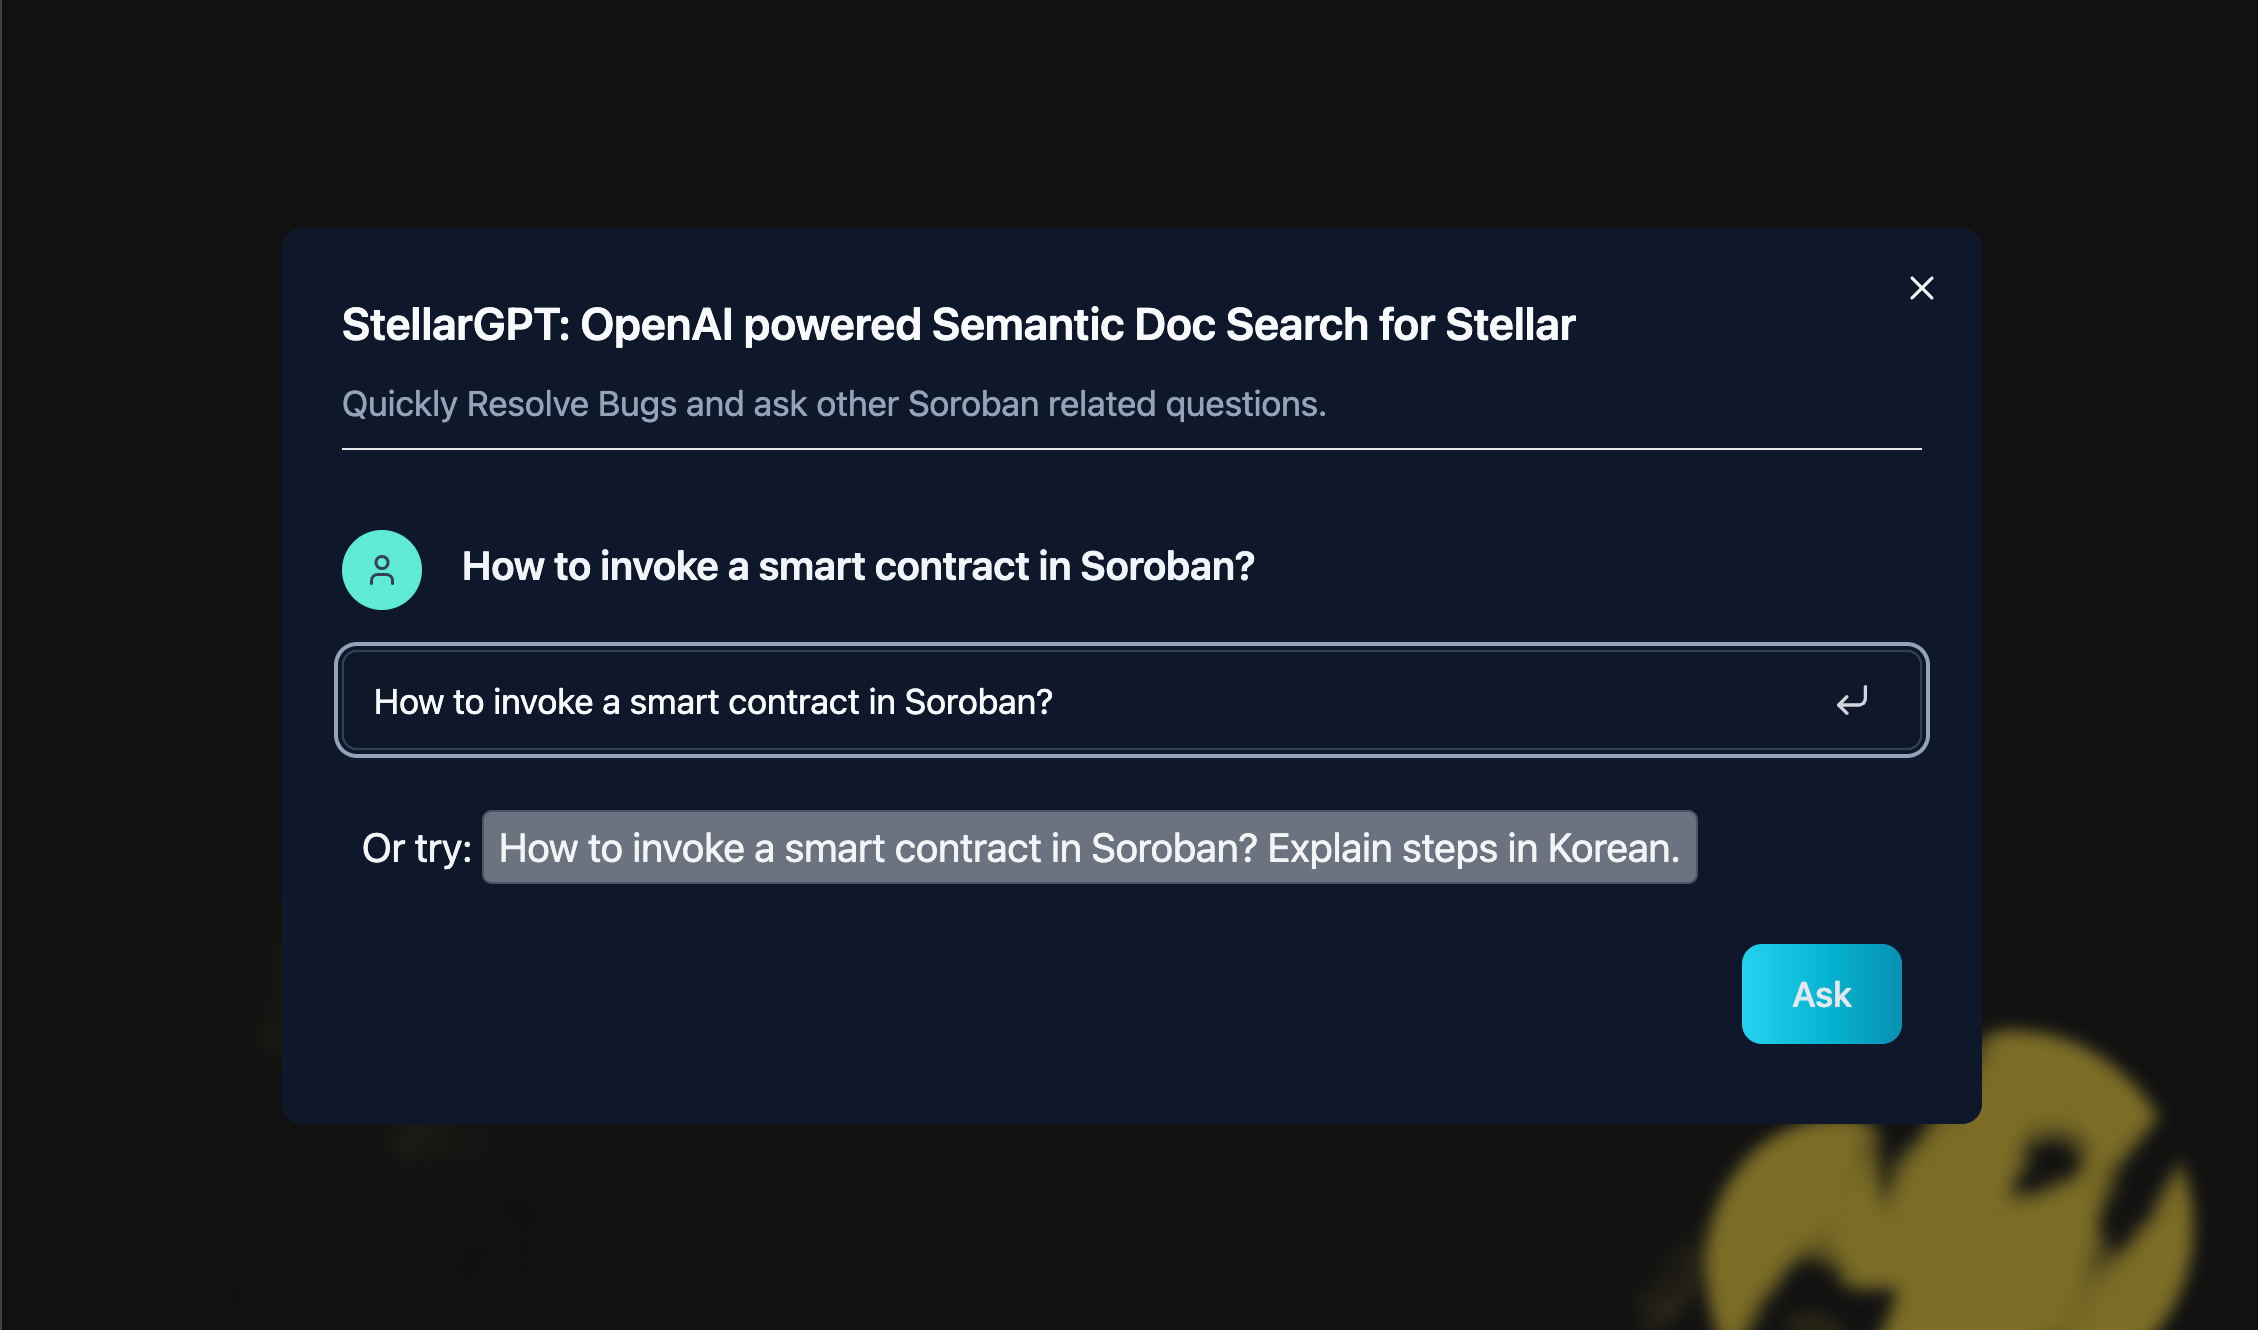Click the word "Soroban?" inside the input field
This screenshot has width=2258, height=1330.
pos(978,702)
